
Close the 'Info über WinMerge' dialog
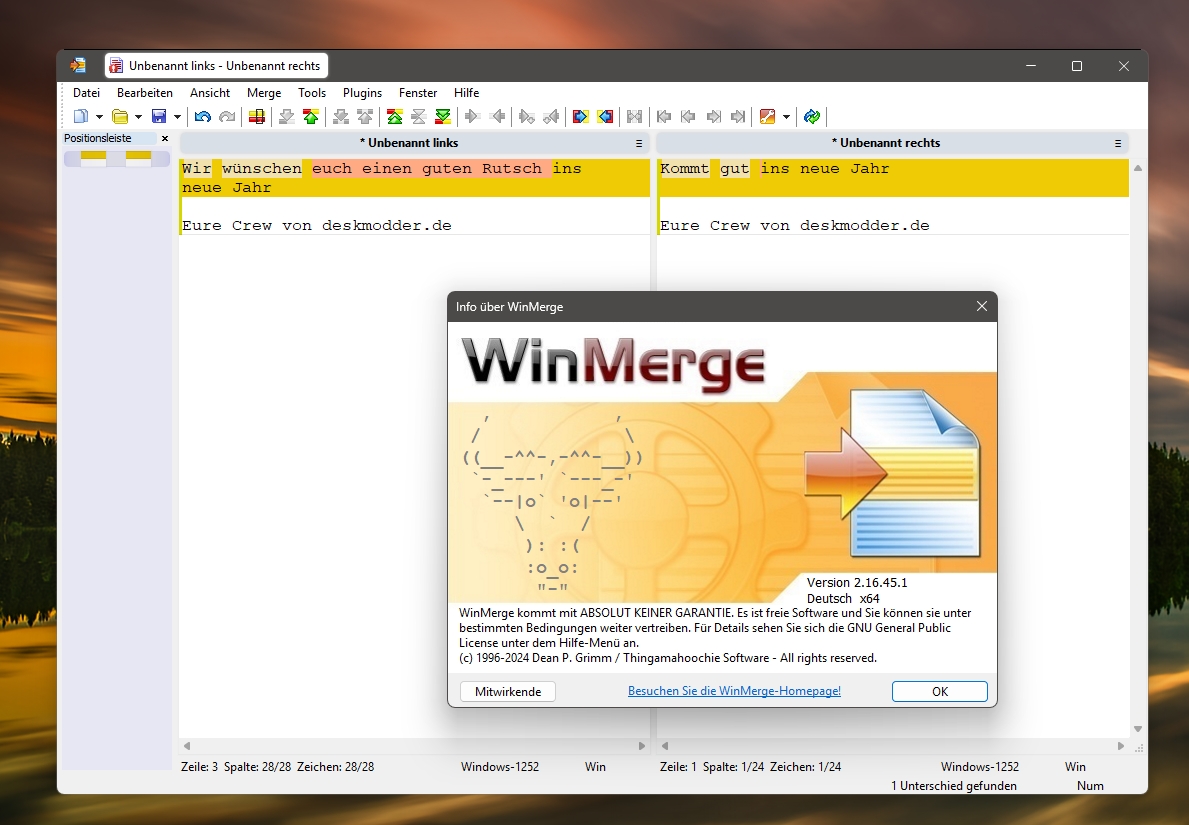[982, 306]
